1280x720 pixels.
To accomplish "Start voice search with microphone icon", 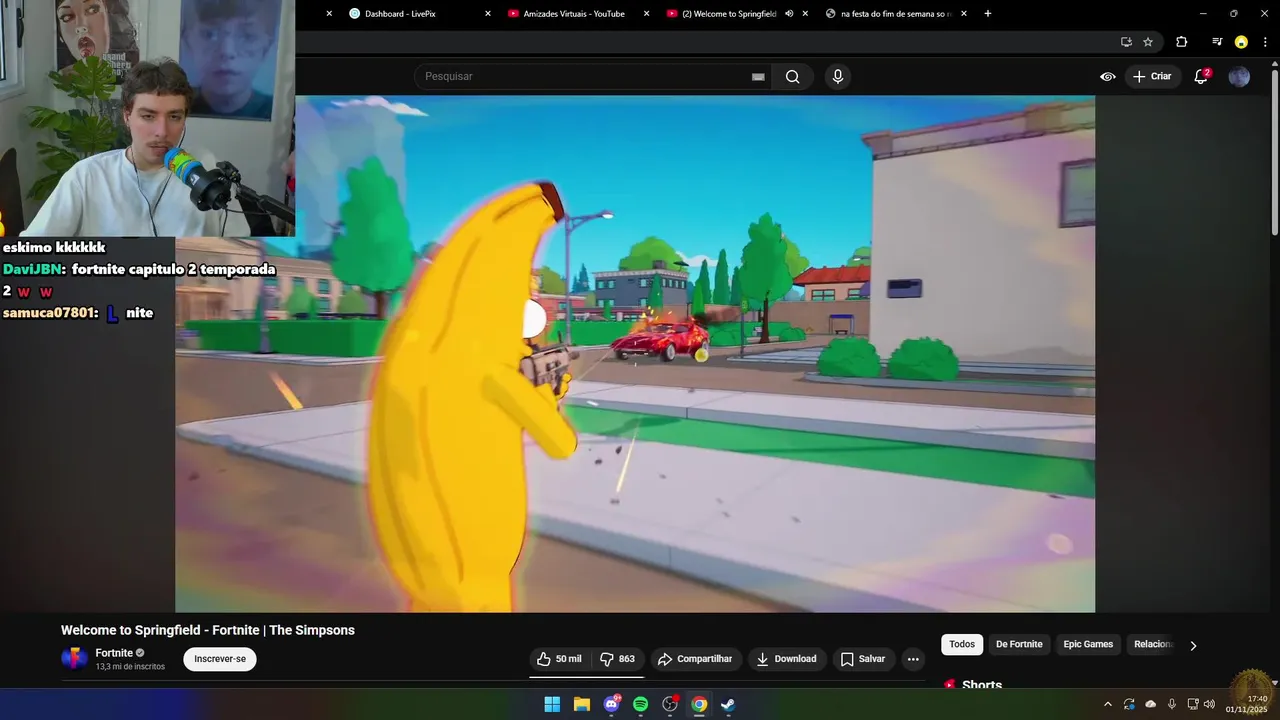I will (838, 77).
